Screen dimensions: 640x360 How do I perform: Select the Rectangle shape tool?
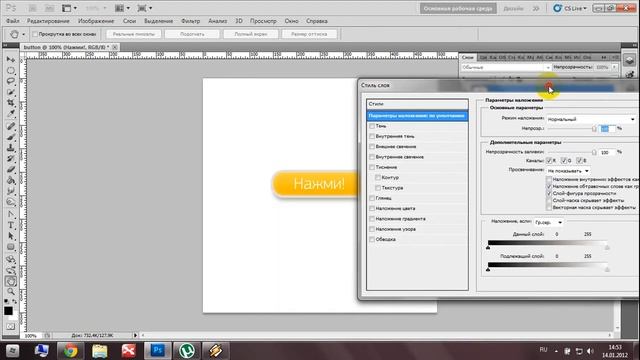[11, 247]
